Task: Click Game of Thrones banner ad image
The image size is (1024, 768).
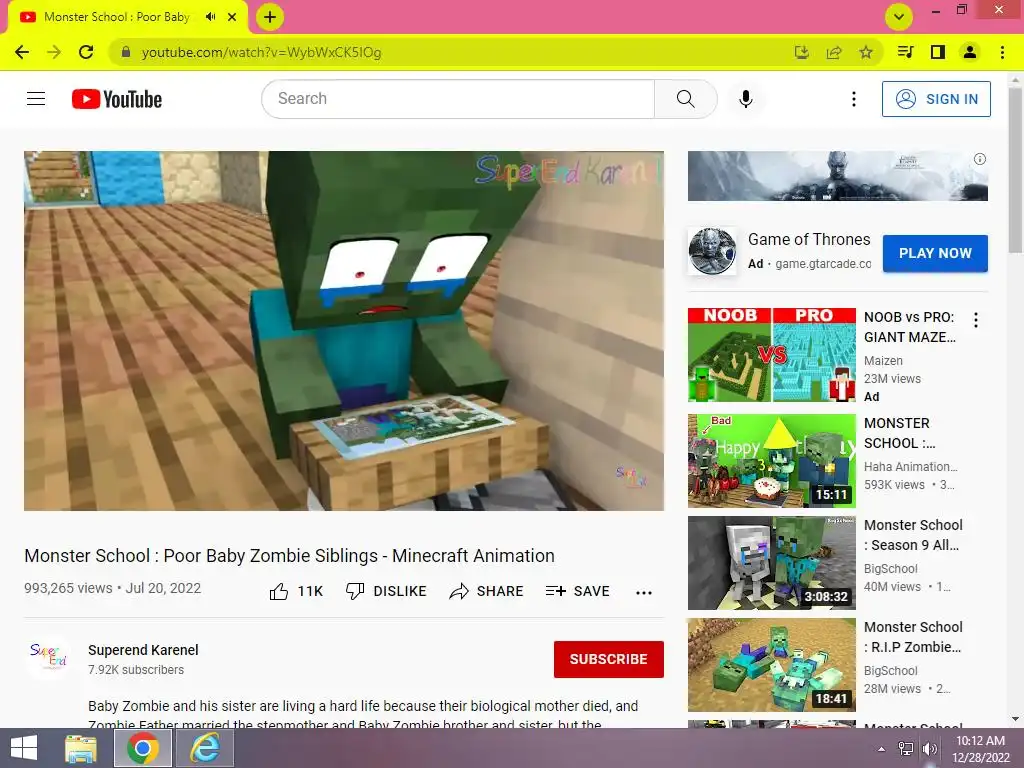Action: coord(837,176)
